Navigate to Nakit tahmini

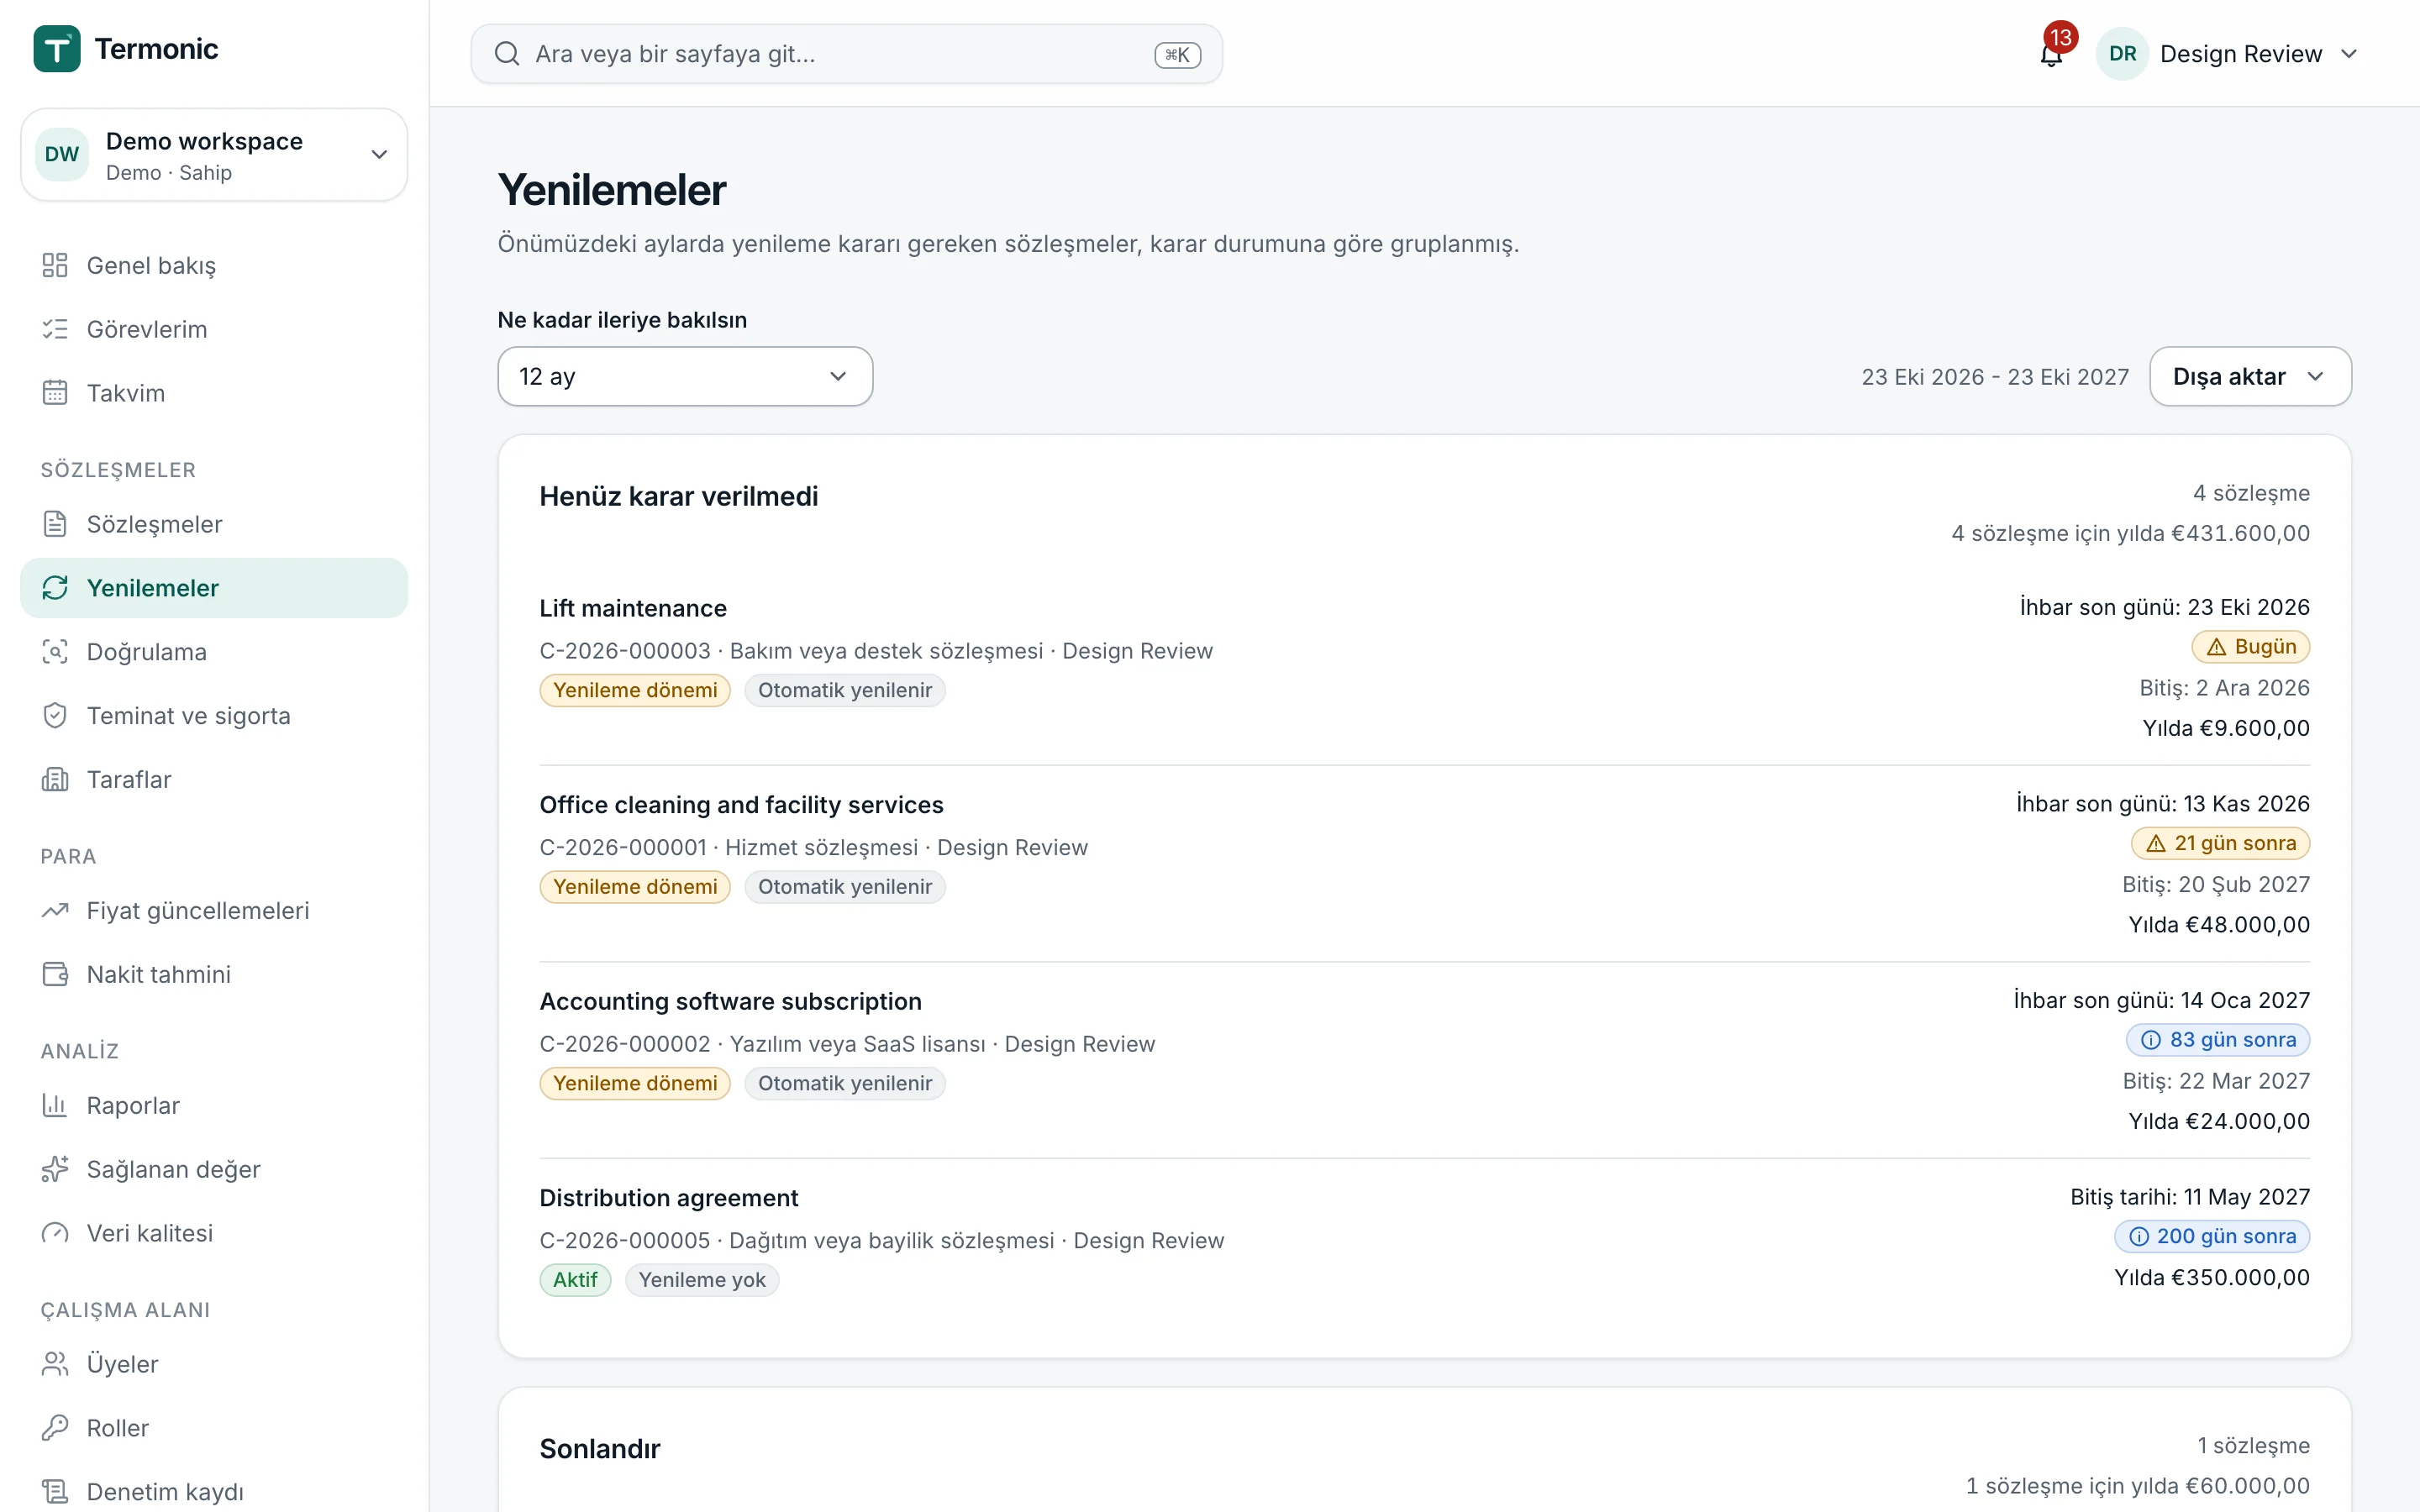coord(214,975)
